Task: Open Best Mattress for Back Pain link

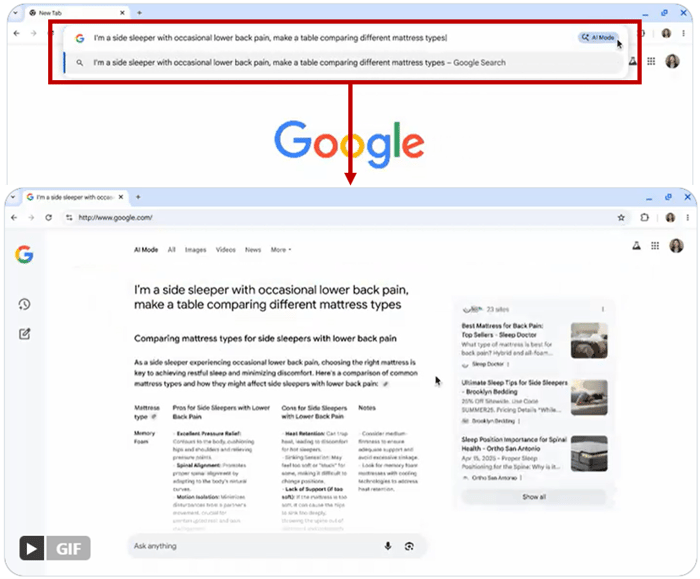Action: click(x=501, y=331)
